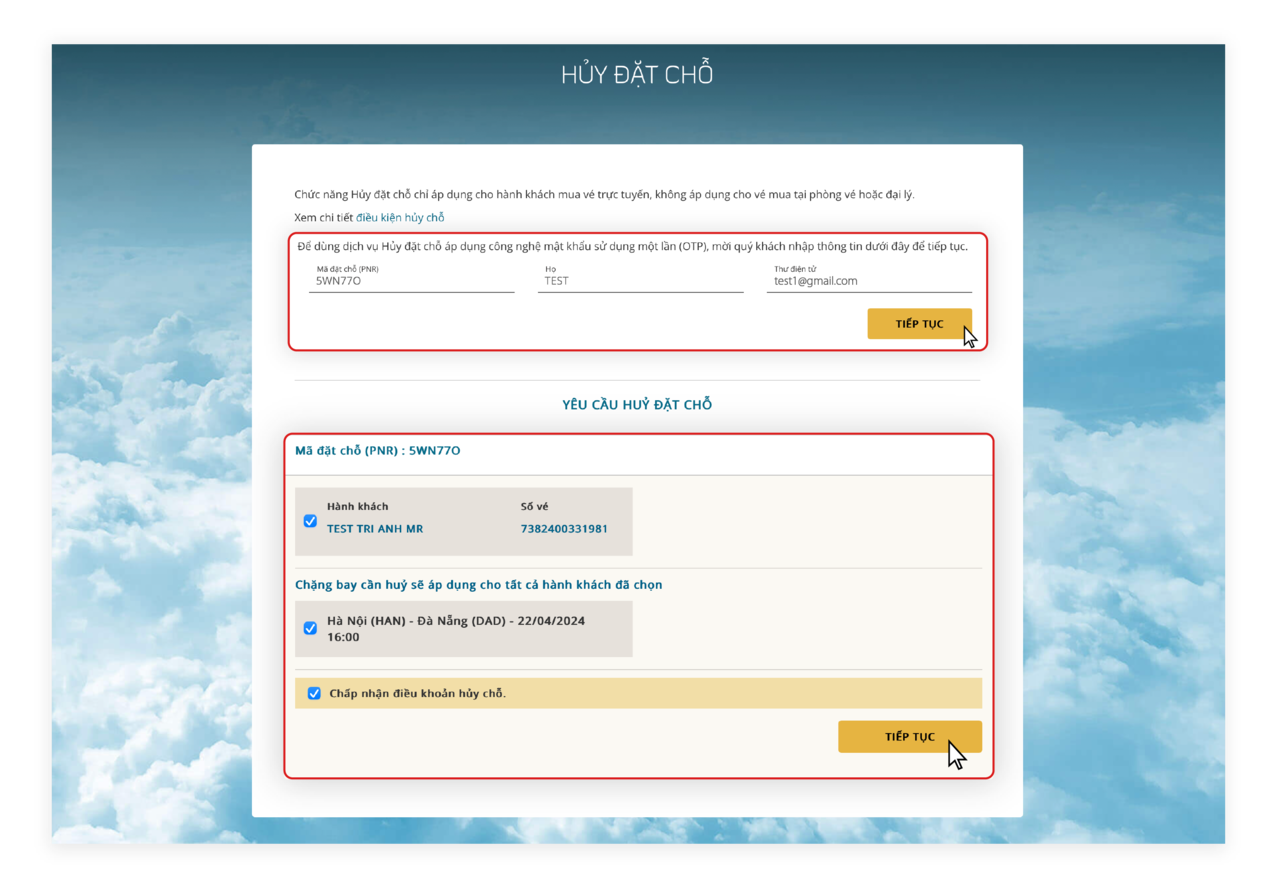Click the YÊU CẦU HUỶ ĐẶT CHỖ heading
The image size is (1276, 888).
(x=637, y=405)
